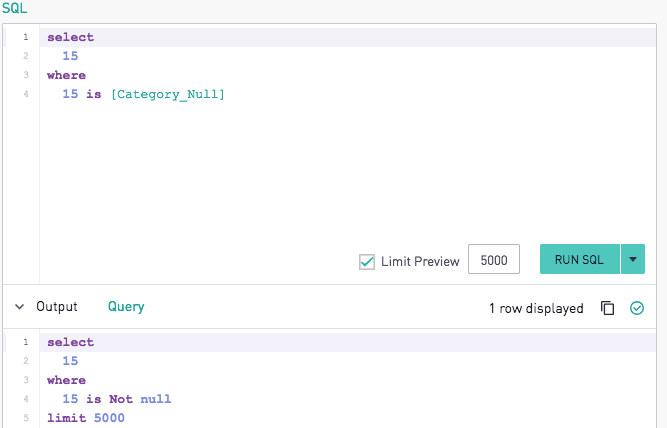Click the [Category_Null] filter reference
The width and height of the screenshot is (667, 428).
(168, 94)
